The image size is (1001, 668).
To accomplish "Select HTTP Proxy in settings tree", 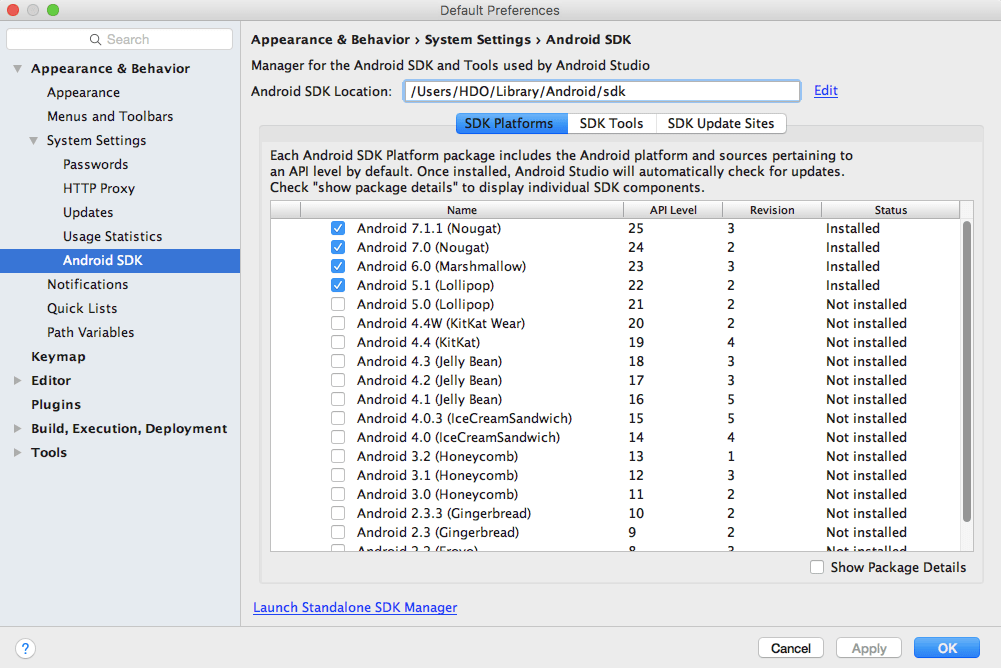I will tap(99, 188).
